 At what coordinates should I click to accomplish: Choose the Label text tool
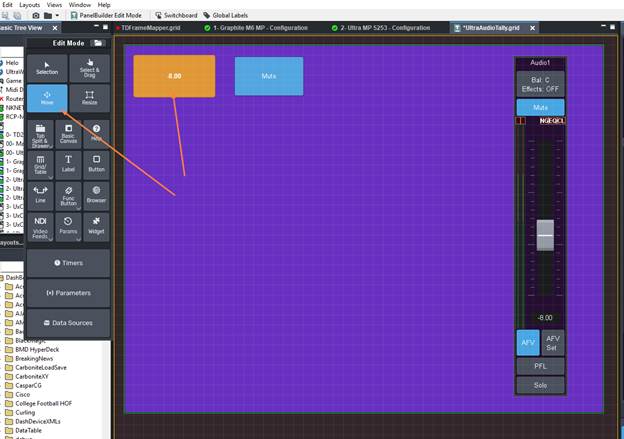coord(68,165)
